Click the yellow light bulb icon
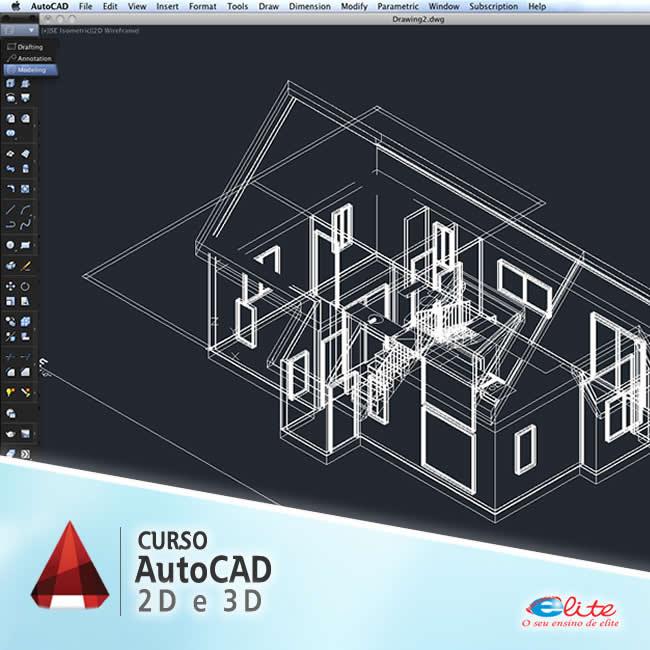Screen dimensions: 650x650 point(10,392)
